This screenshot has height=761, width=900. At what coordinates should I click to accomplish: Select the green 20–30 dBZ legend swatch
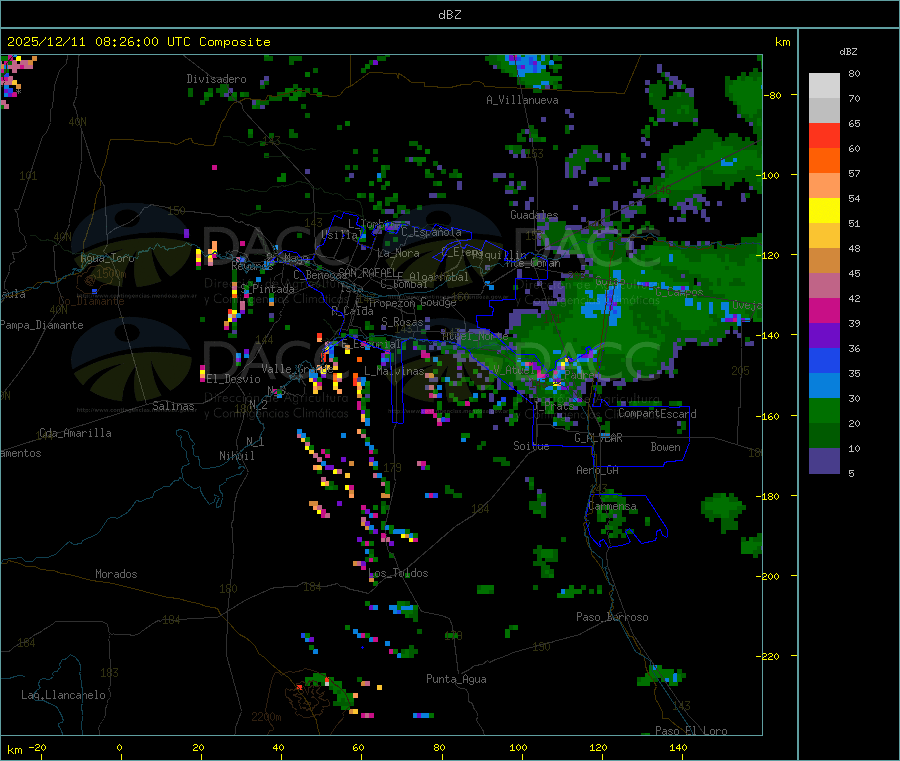tap(824, 410)
